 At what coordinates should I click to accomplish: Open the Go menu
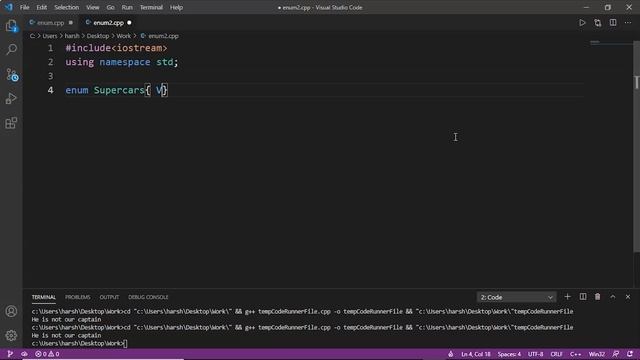(x=111, y=7)
